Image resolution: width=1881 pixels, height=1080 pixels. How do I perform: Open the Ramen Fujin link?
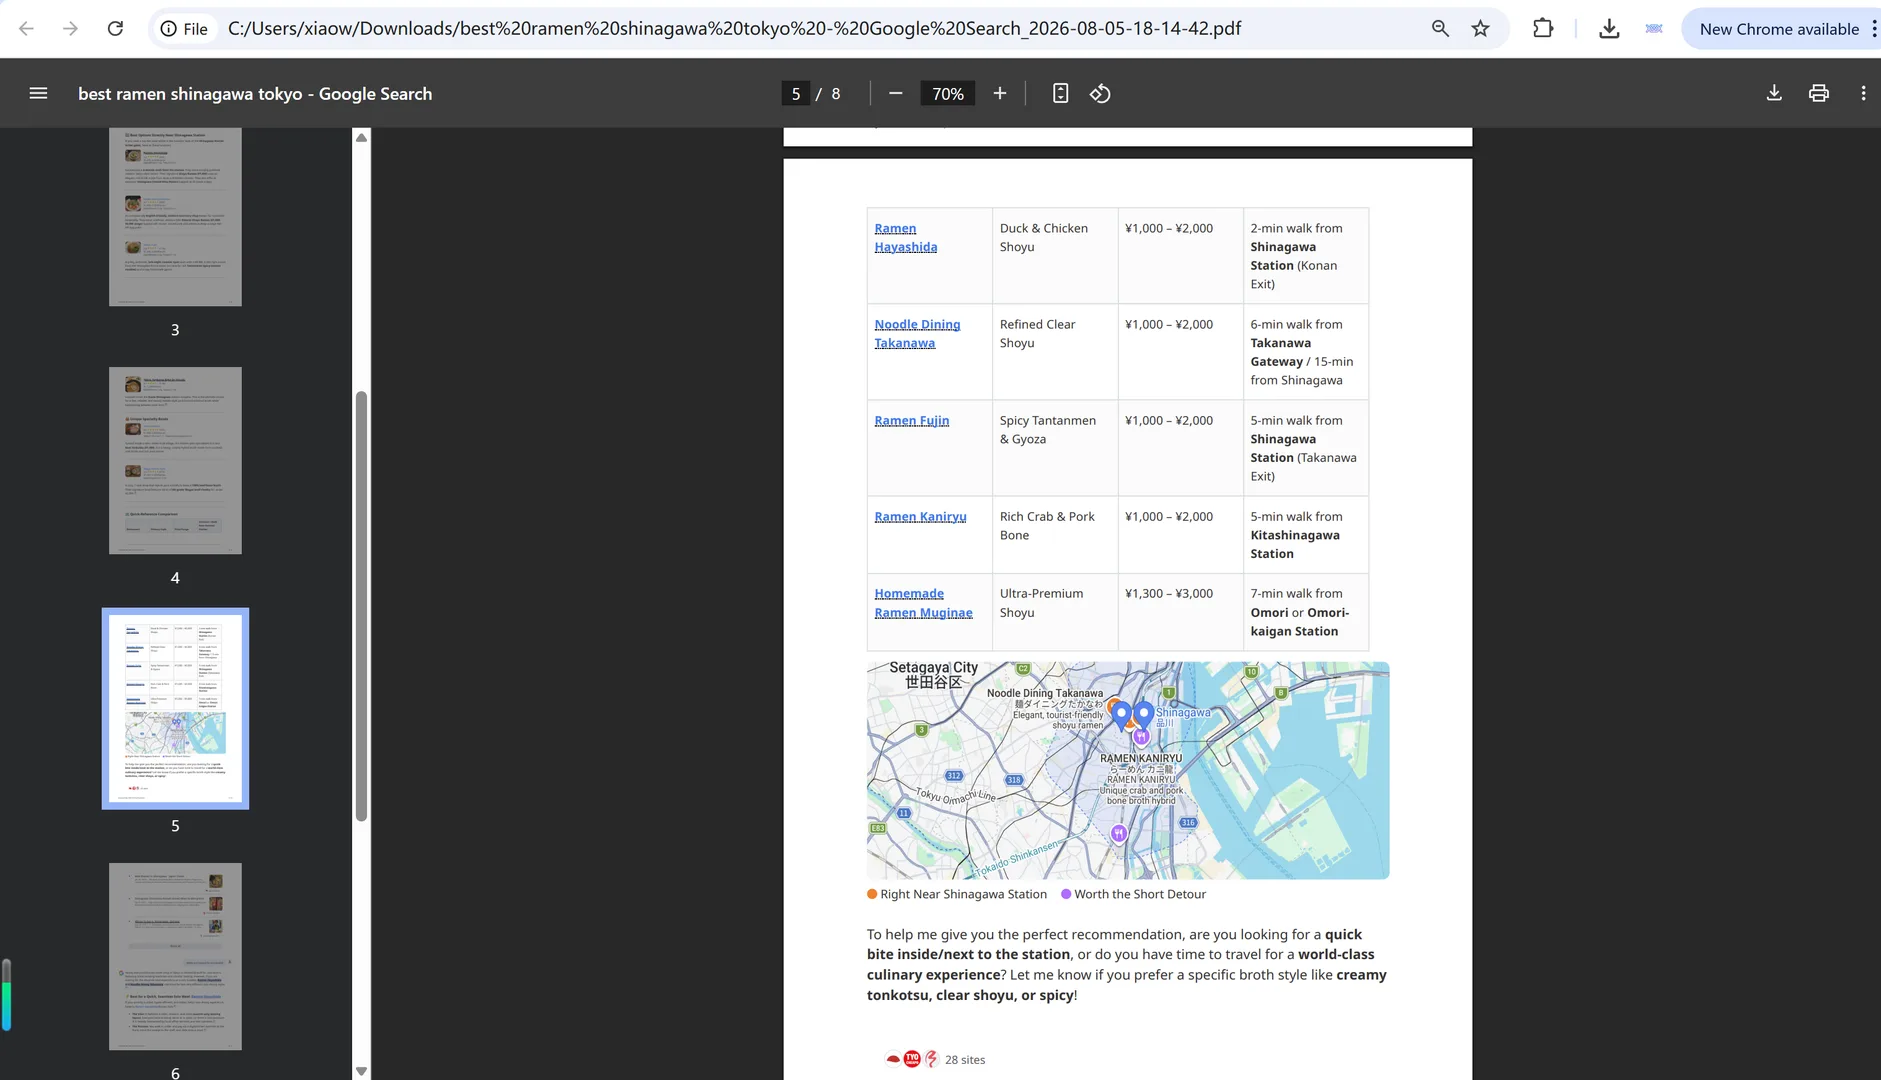coord(911,420)
